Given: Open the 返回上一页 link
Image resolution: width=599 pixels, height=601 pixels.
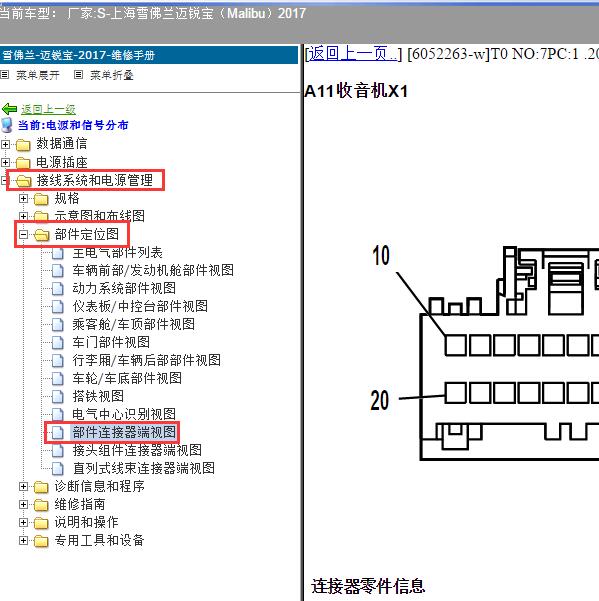Looking at the screenshot, I should point(353,54).
